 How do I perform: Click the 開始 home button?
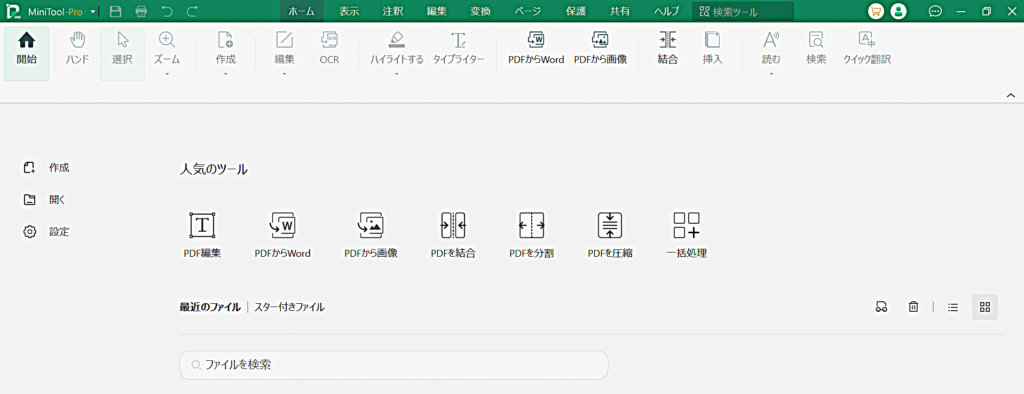coord(27,54)
